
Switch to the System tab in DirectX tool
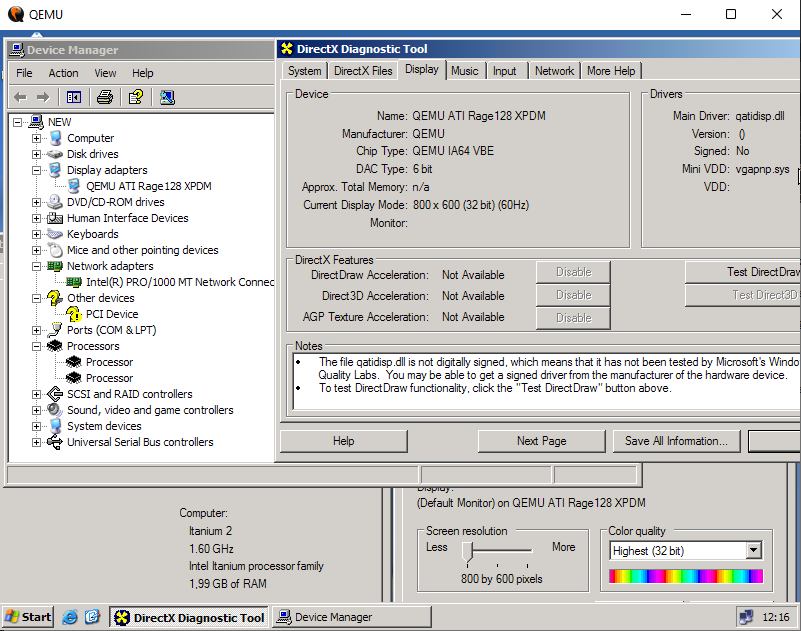[x=304, y=71]
